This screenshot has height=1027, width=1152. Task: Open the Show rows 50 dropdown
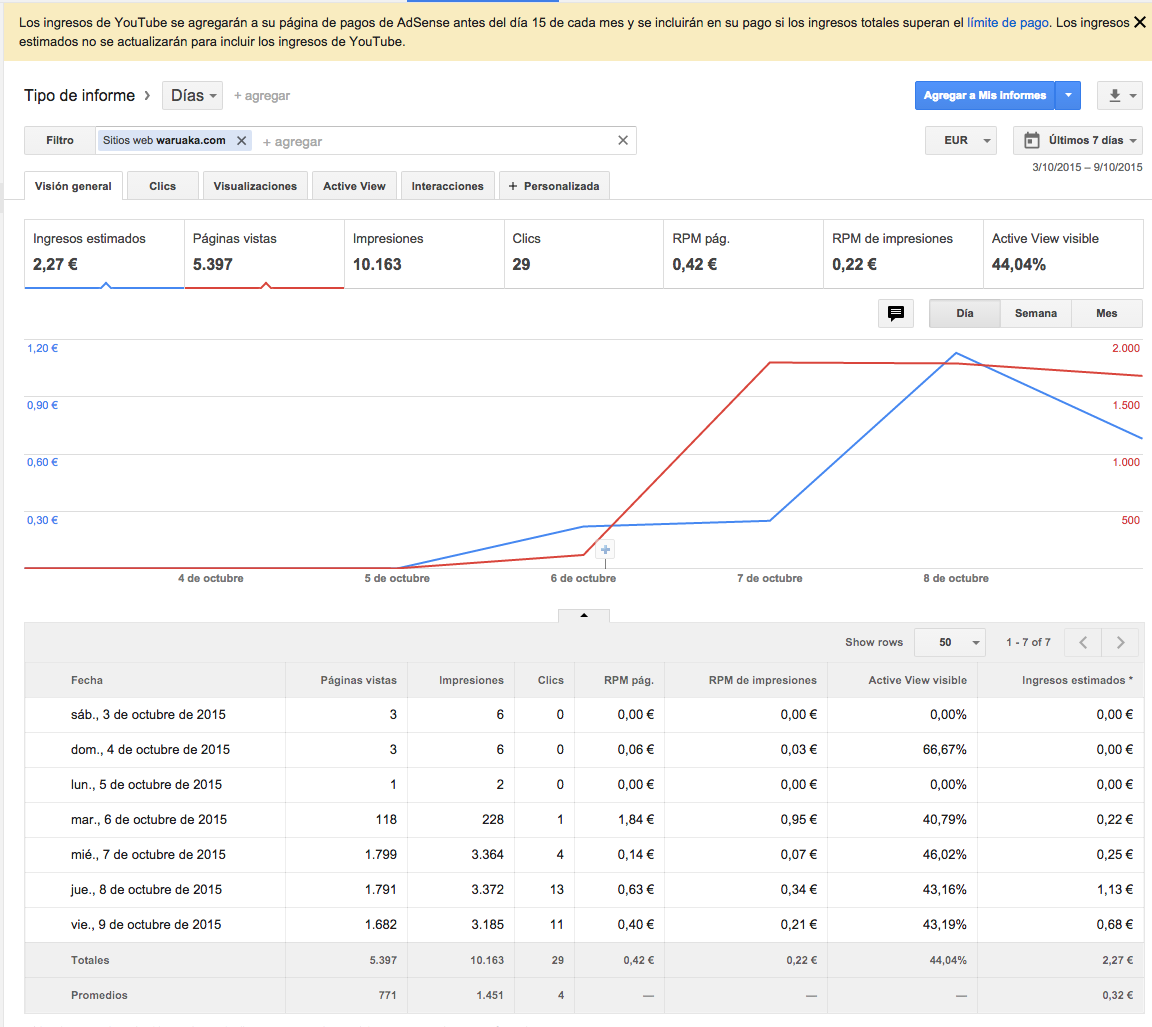tap(949, 642)
